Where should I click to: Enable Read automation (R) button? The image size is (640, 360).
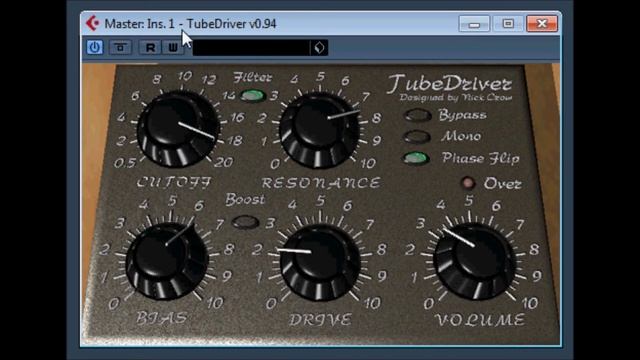[150, 47]
